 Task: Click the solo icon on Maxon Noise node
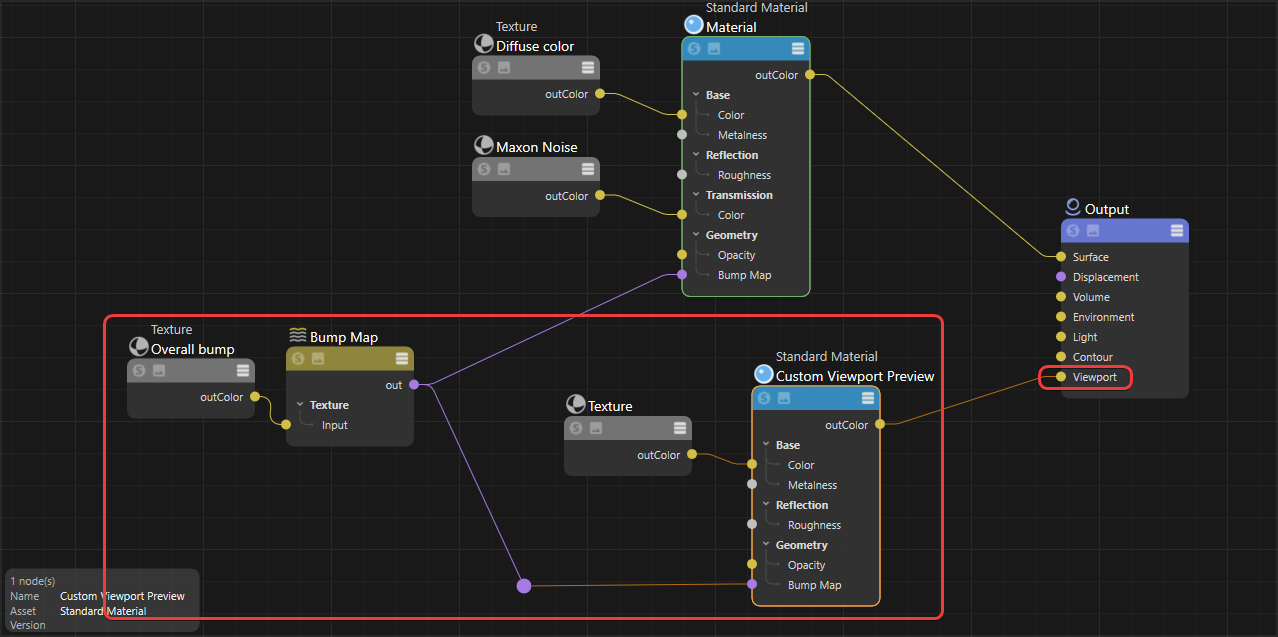(x=484, y=169)
